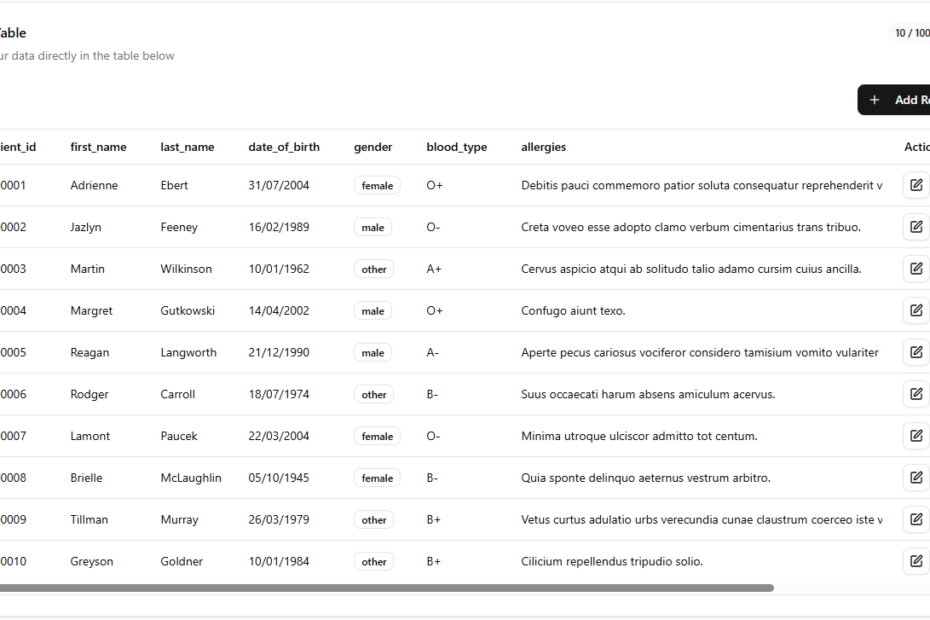Select the blood_type column header
Viewport: 930px width, 620px height.
click(456, 147)
